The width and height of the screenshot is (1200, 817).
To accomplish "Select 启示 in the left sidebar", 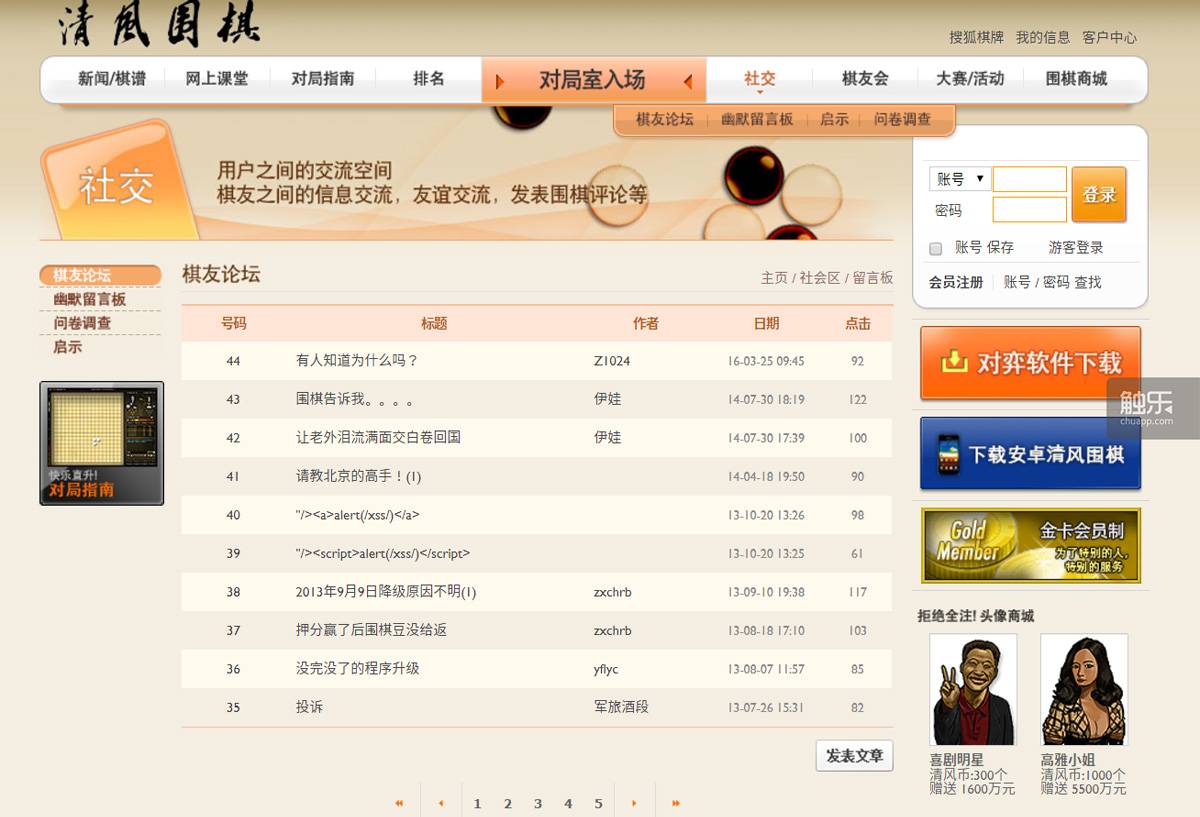I will 68,347.
